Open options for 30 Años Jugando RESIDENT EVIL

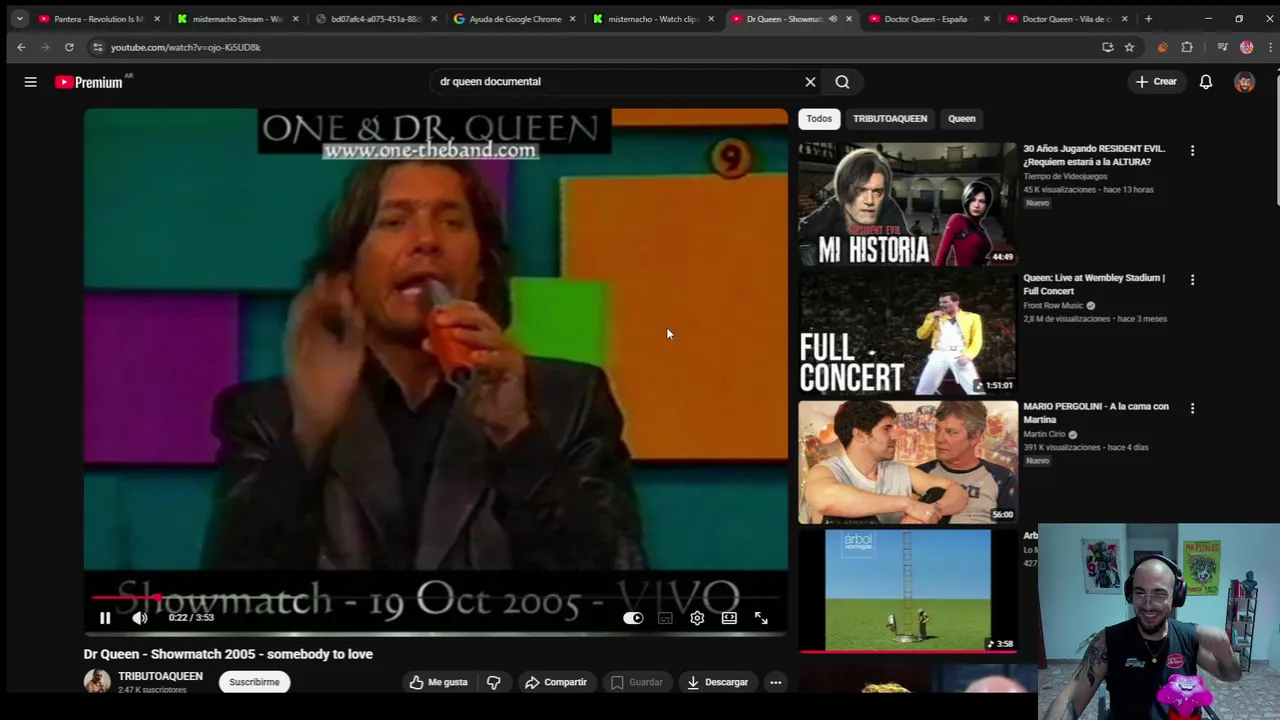coord(1192,151)
